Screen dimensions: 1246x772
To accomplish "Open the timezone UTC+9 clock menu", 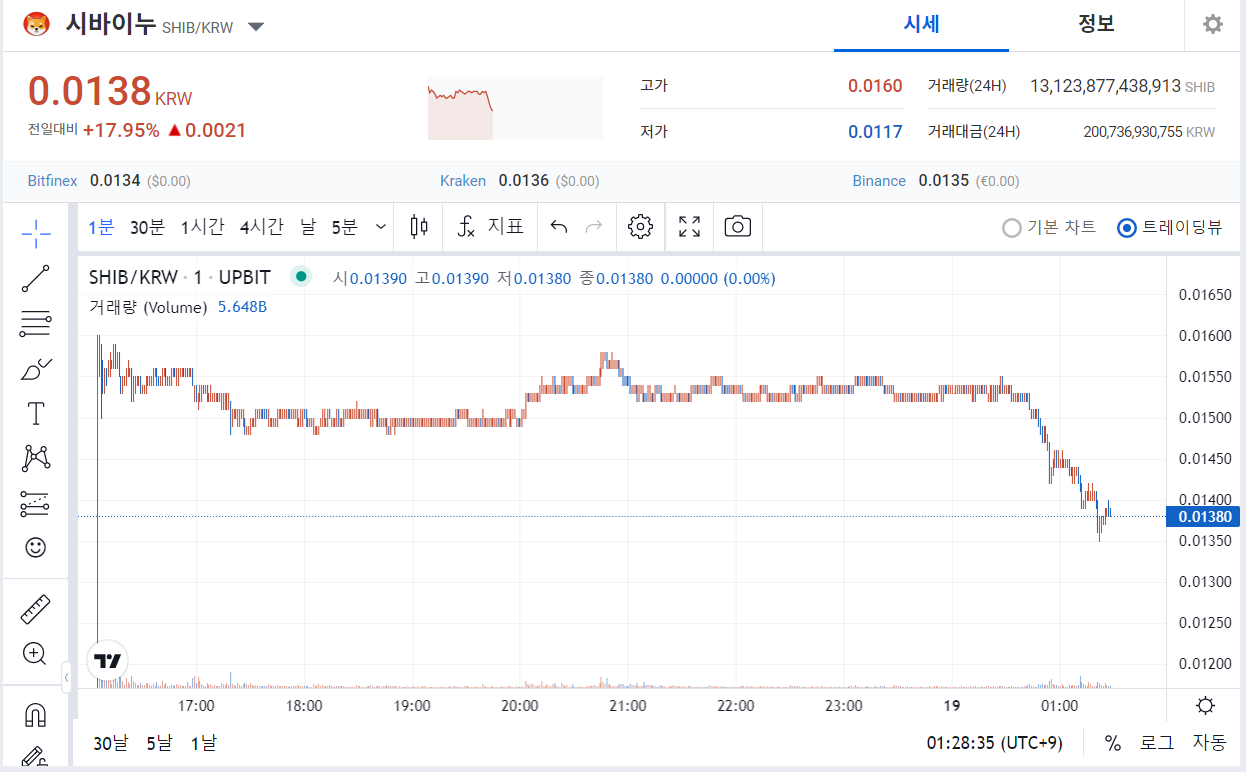I will tap(994, 743).
